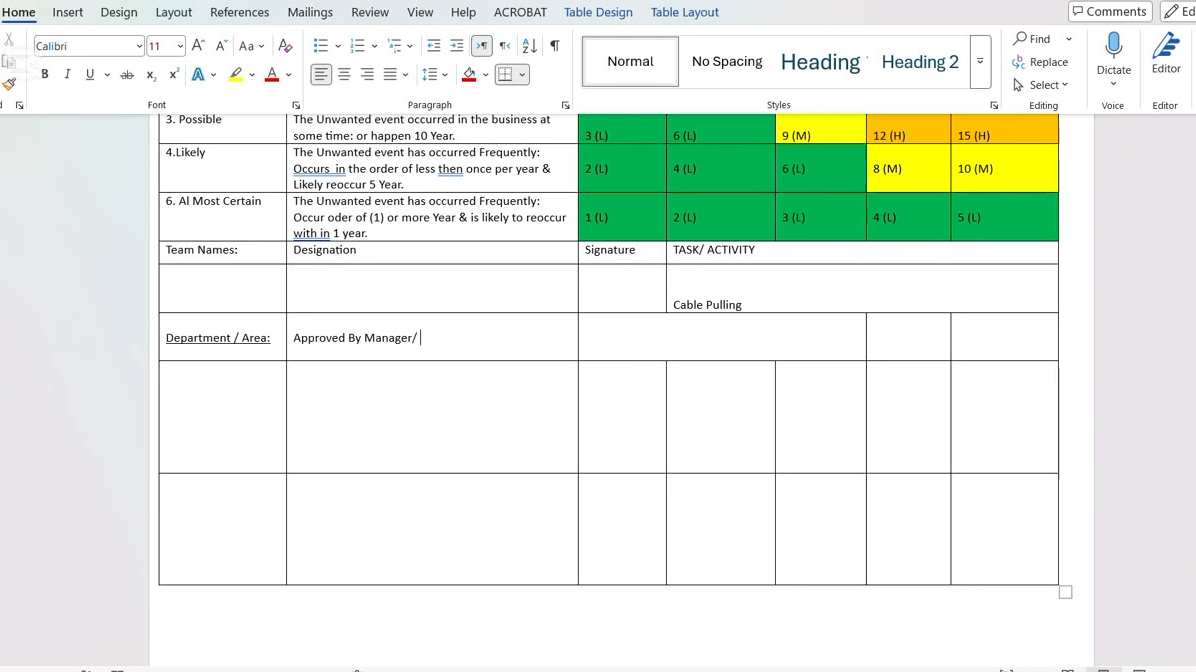
Task: Increase paragraph indent
Action: coord(456,46)
